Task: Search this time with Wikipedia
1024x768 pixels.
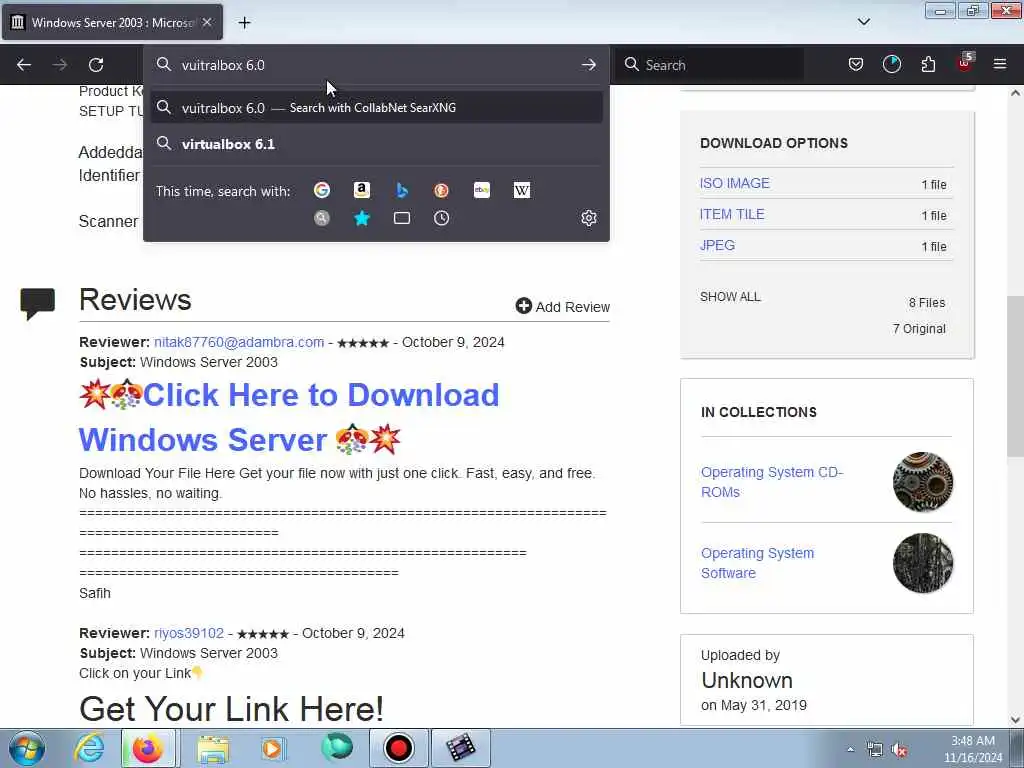Action: pyautogui.click(x=522, y=190)
